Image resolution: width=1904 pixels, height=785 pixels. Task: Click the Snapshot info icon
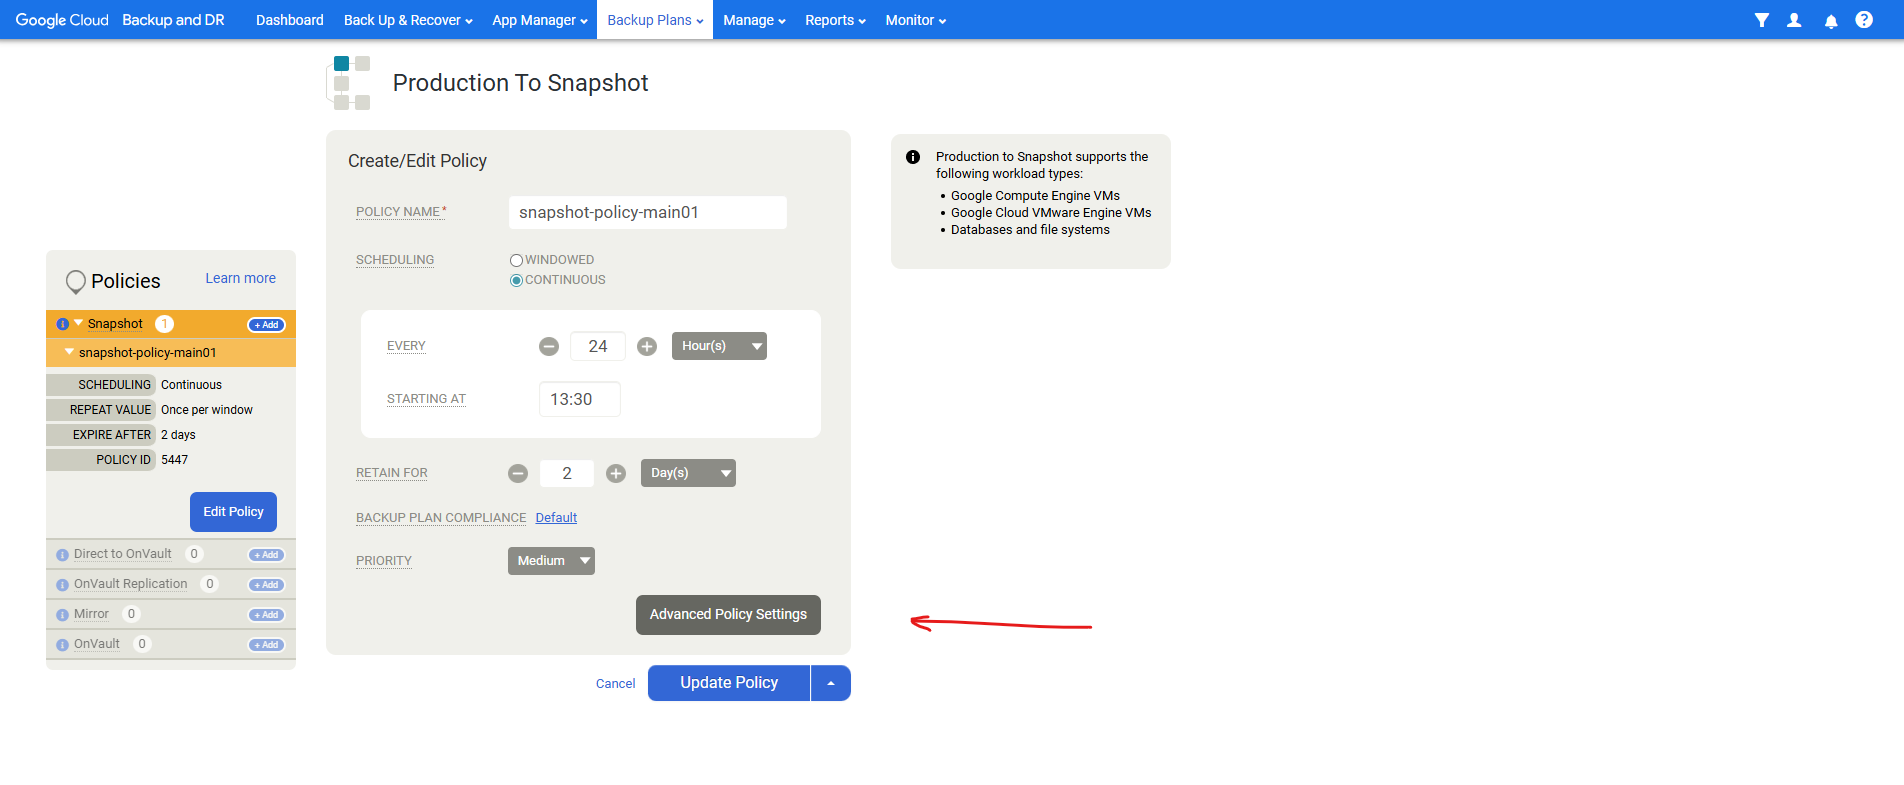click(62, 324)
